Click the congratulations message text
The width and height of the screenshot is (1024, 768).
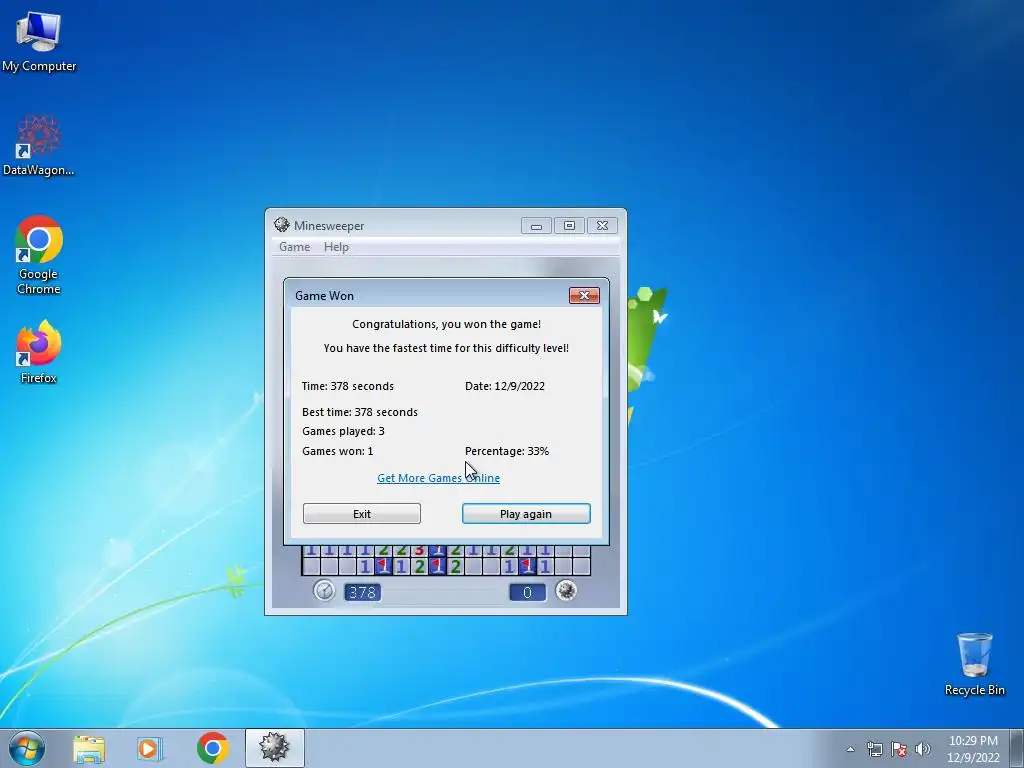(446, 325)
